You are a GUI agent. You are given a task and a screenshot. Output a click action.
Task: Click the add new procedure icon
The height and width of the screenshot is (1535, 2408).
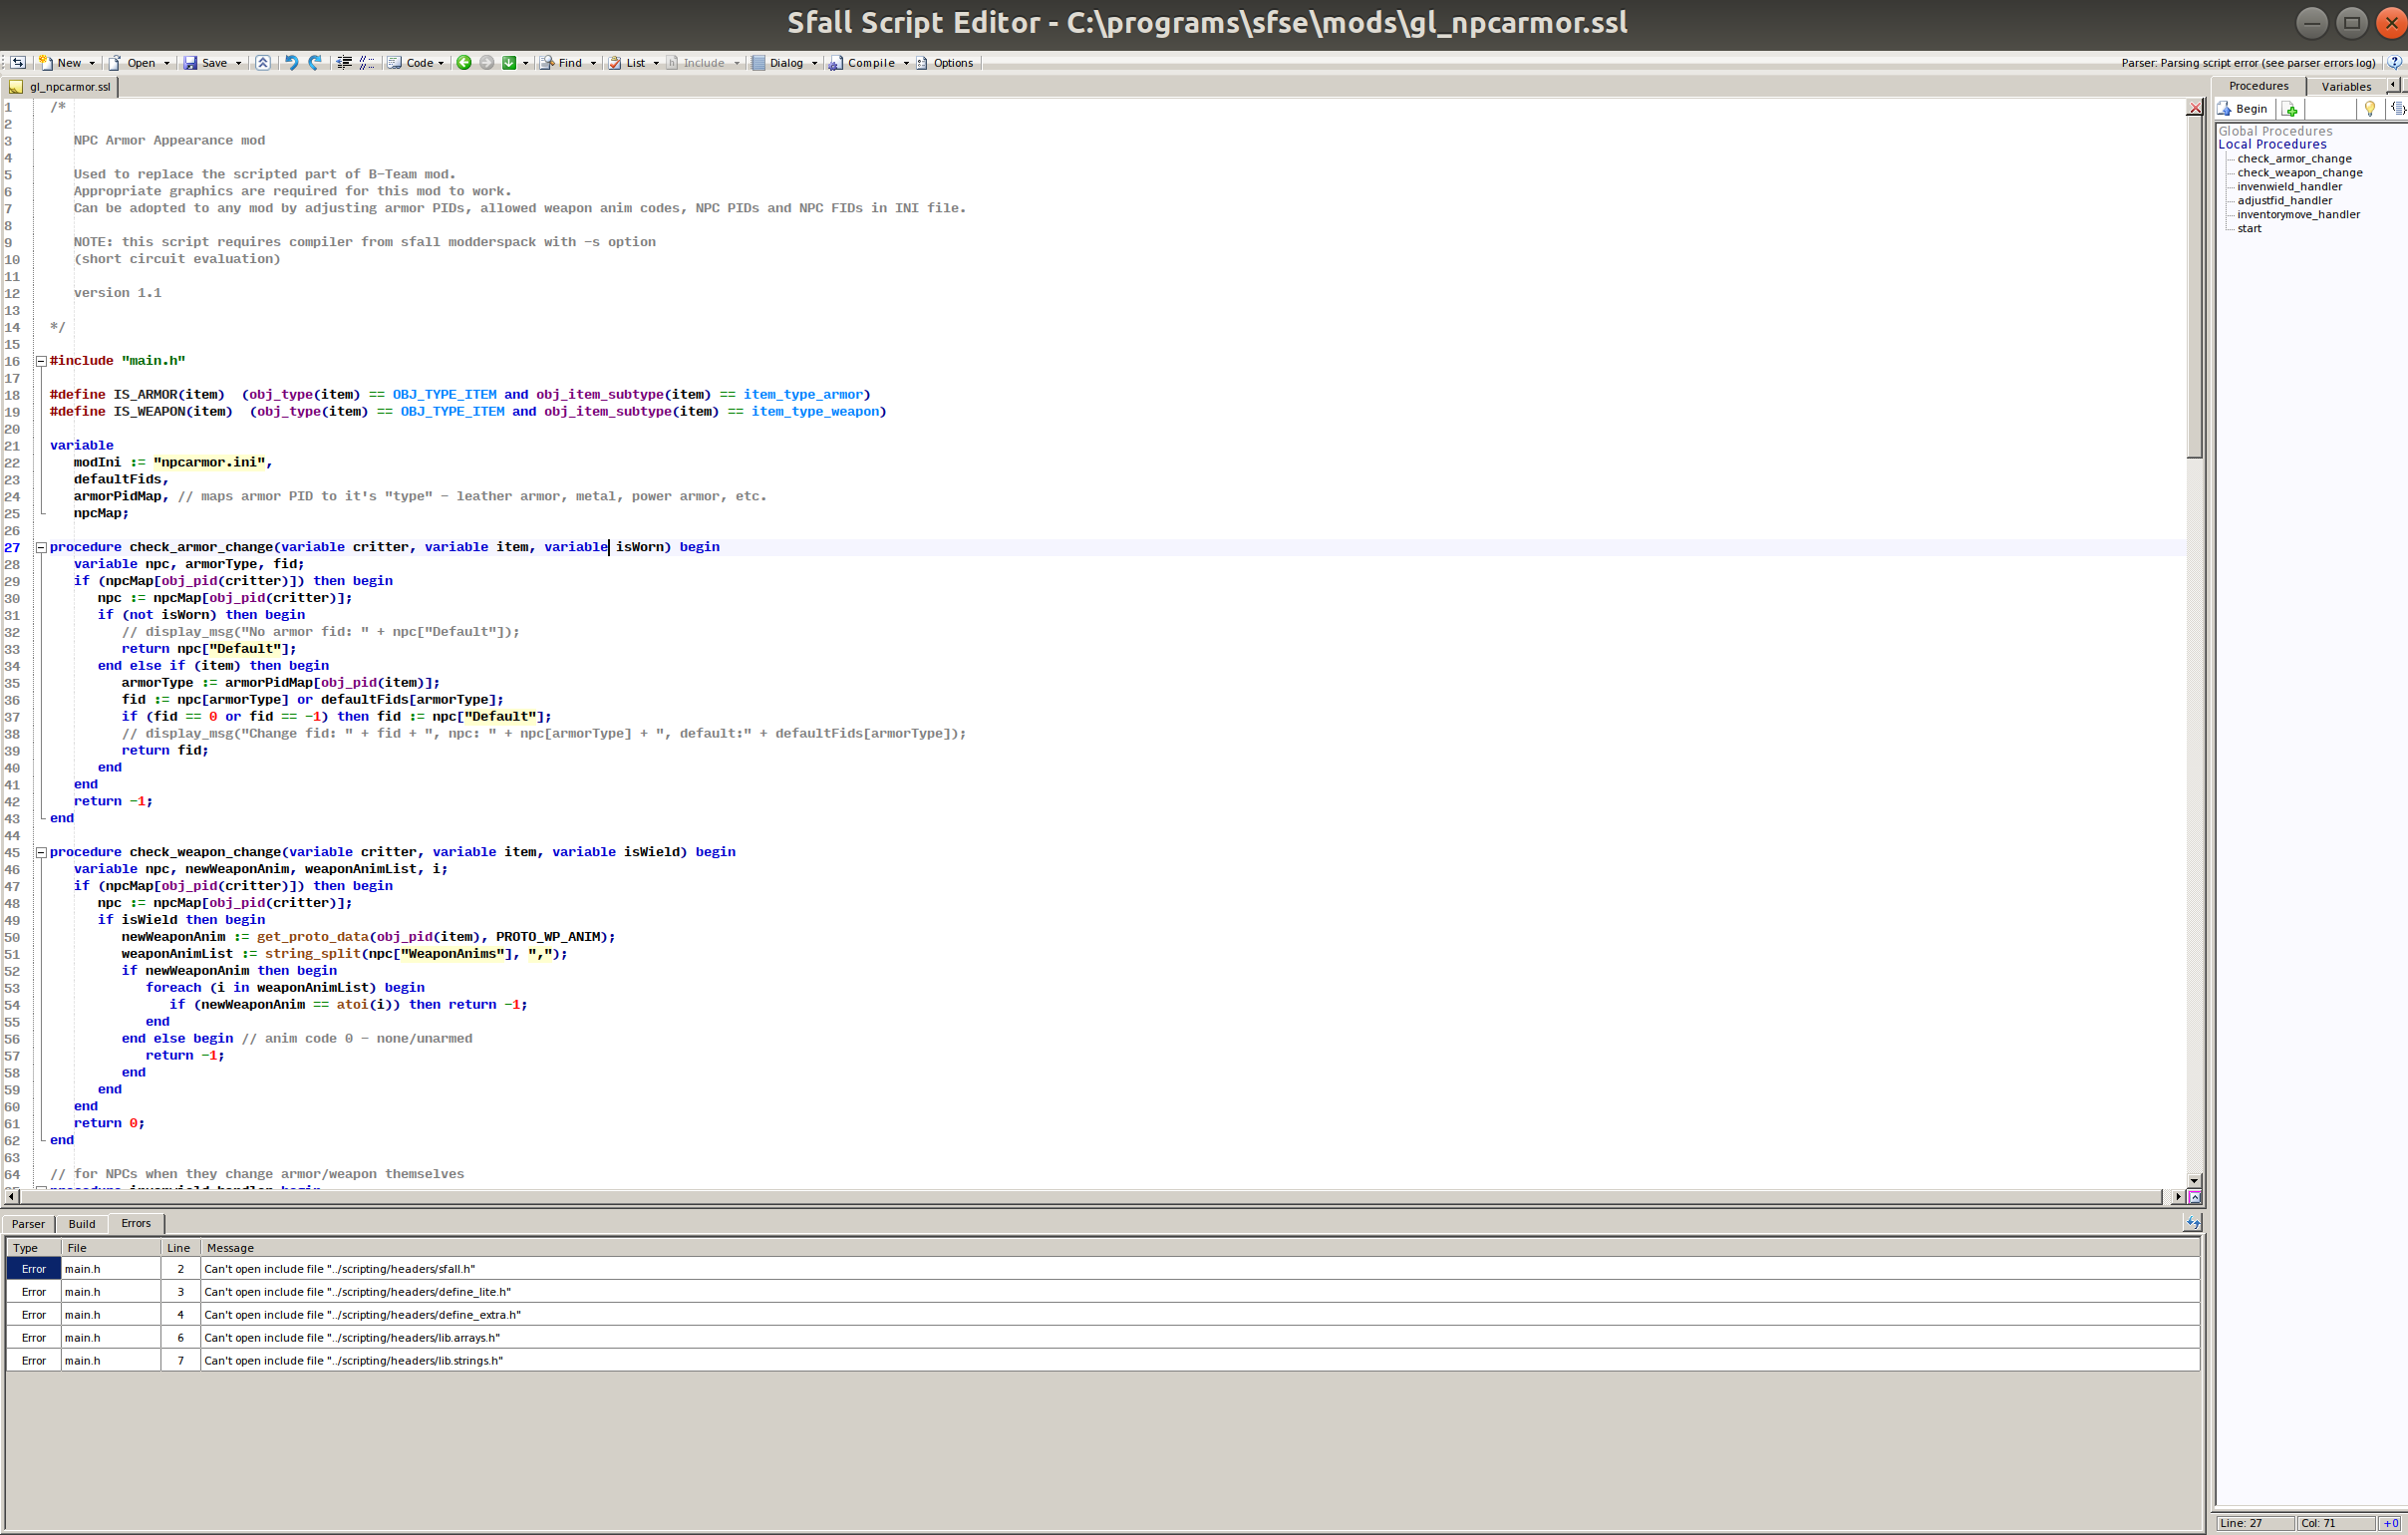pyautogui.click(x=2289, y=109)
